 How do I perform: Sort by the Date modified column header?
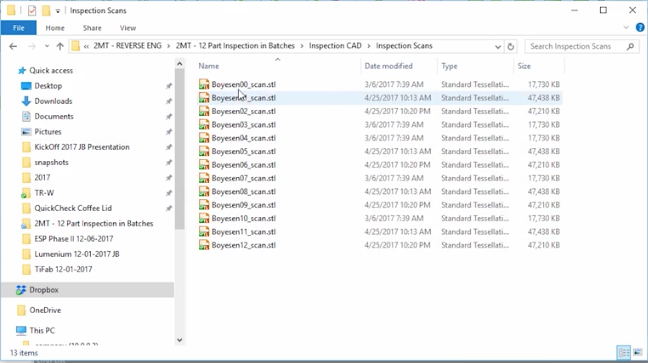[388, 66]
